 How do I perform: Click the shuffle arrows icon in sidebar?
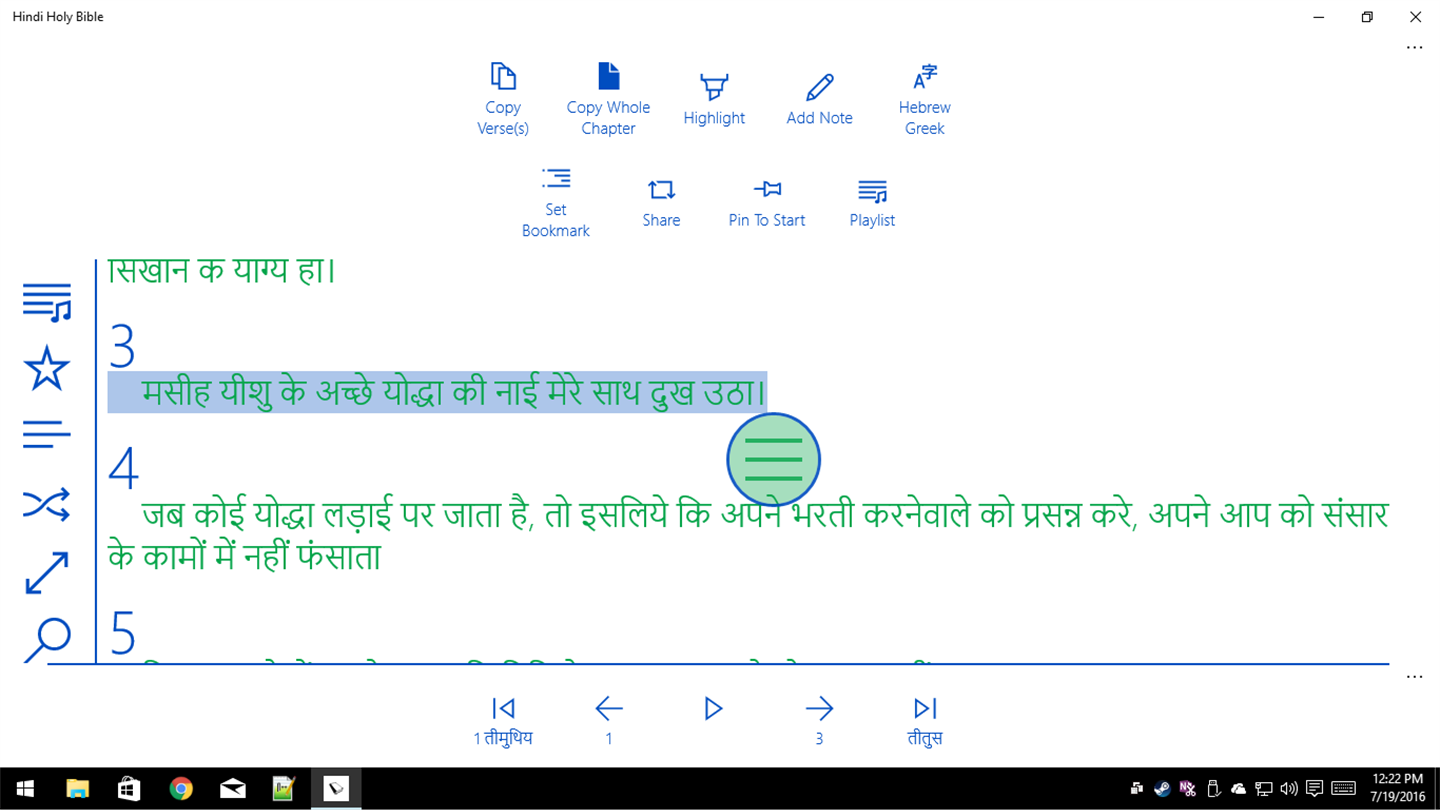(47, 505)
